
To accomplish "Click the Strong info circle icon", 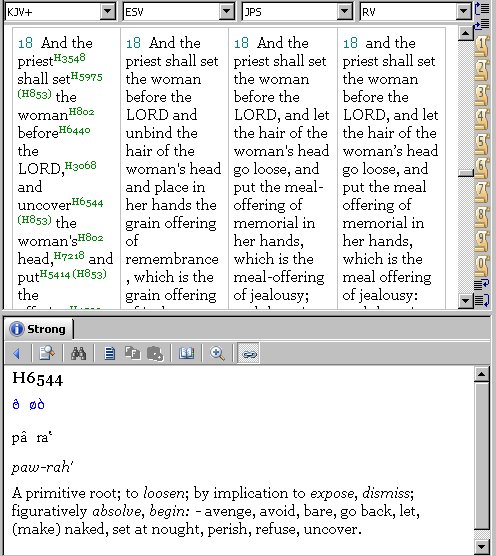I will 16,329.
